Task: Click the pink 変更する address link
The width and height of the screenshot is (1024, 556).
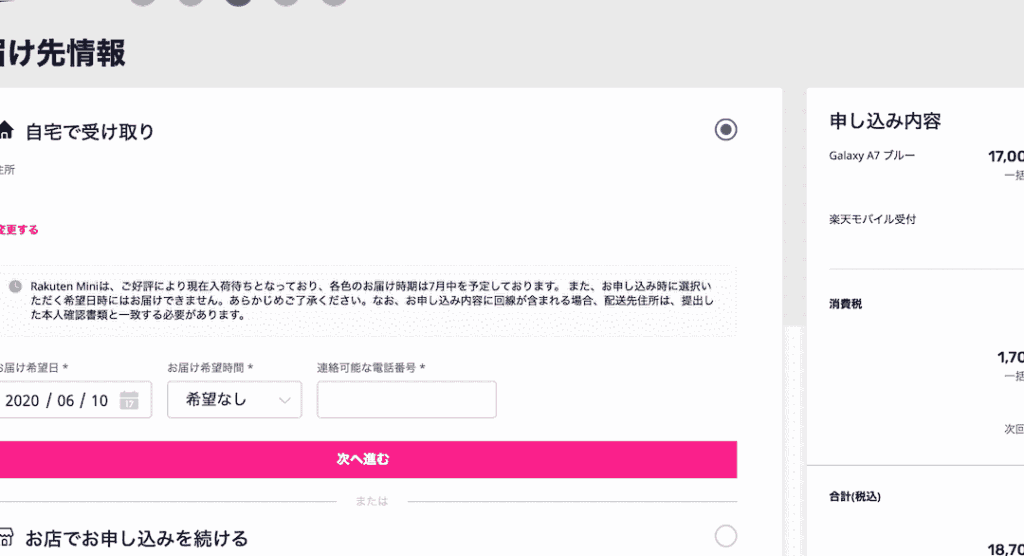Action: (19, 230)
